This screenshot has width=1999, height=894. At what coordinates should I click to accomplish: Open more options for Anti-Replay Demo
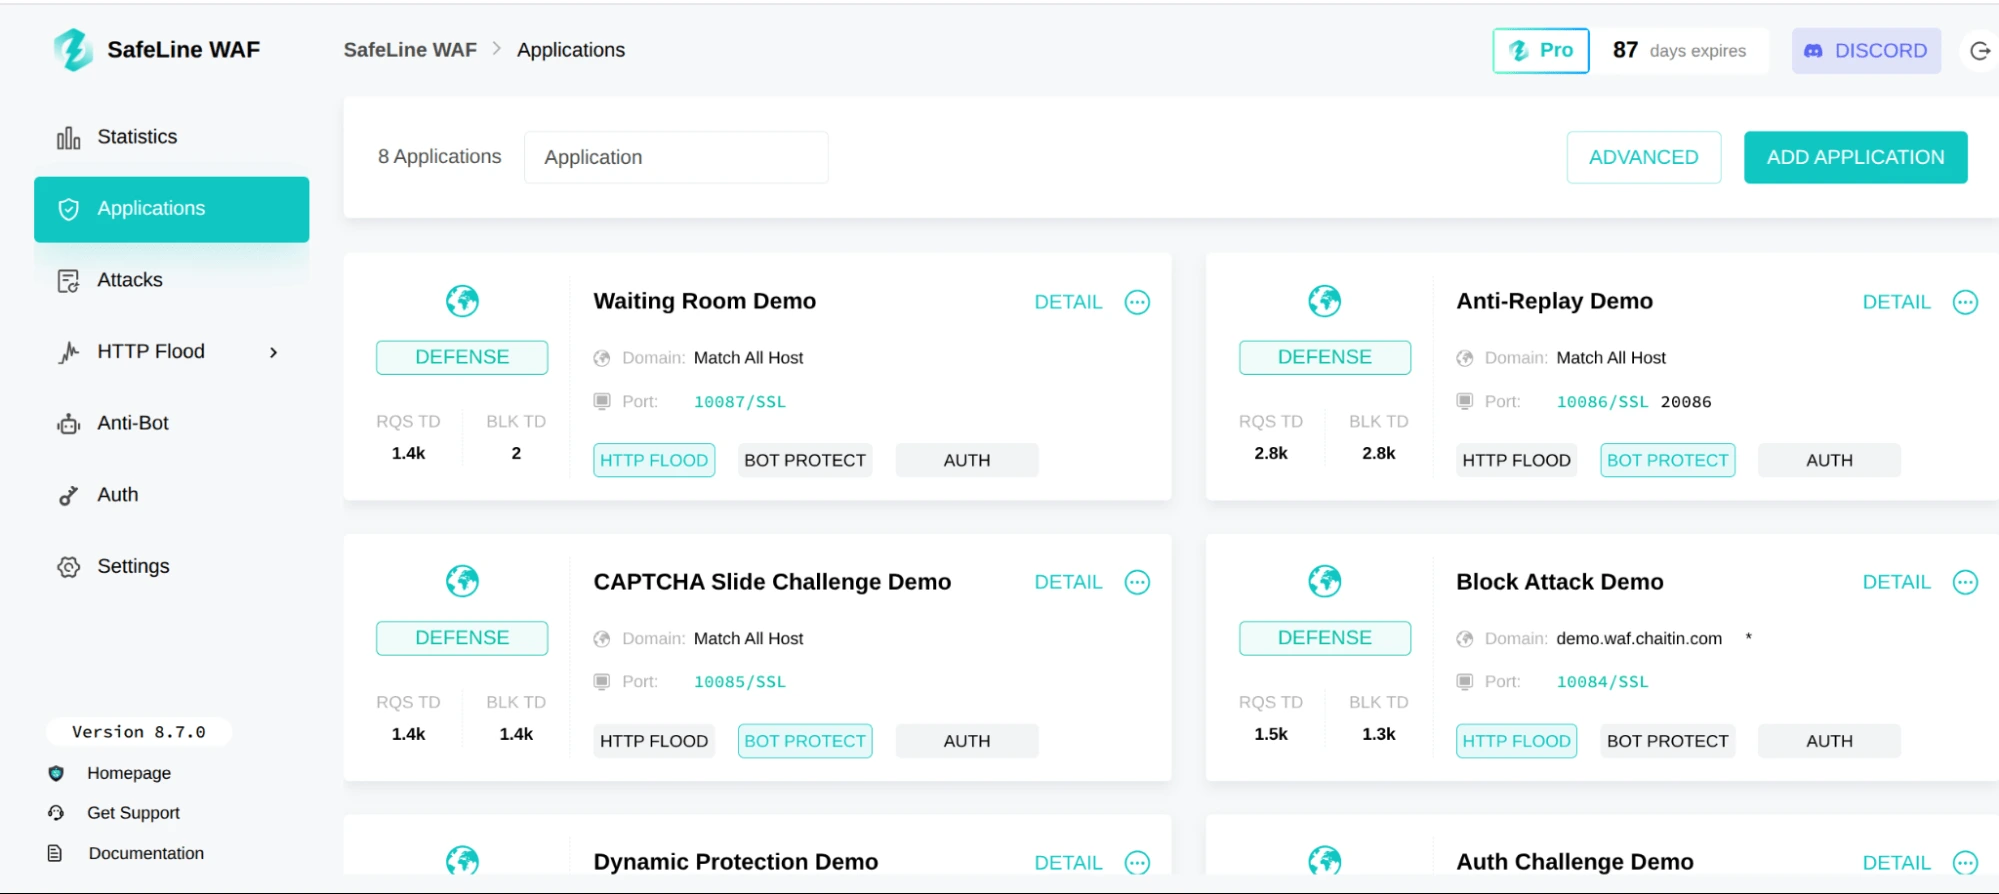[1965, 302]
